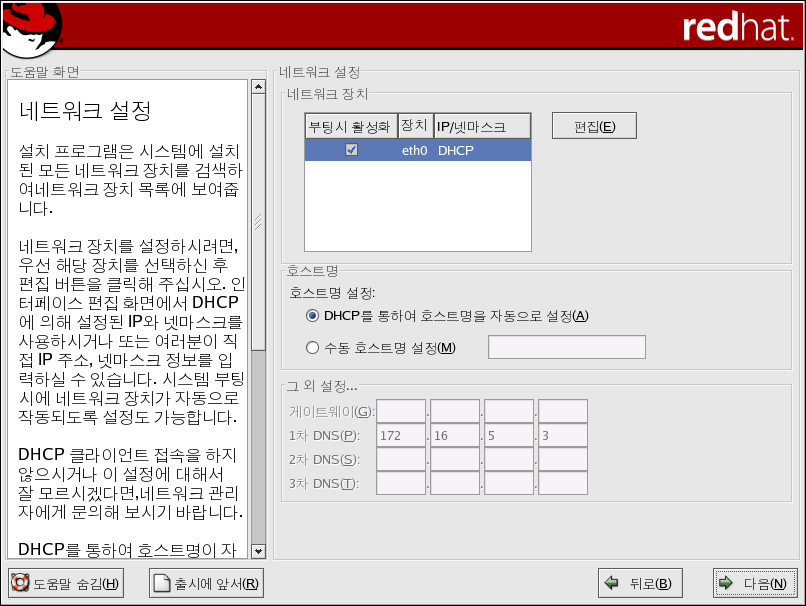Click the help panel scroll up arrow

pyautogui.click(x=258, y=87)
